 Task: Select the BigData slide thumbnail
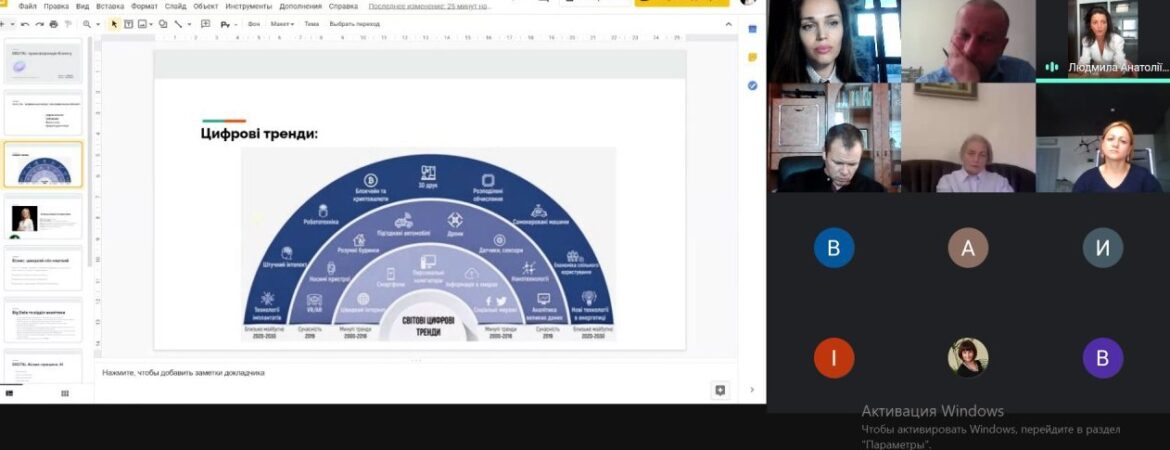tap(43, 319)
